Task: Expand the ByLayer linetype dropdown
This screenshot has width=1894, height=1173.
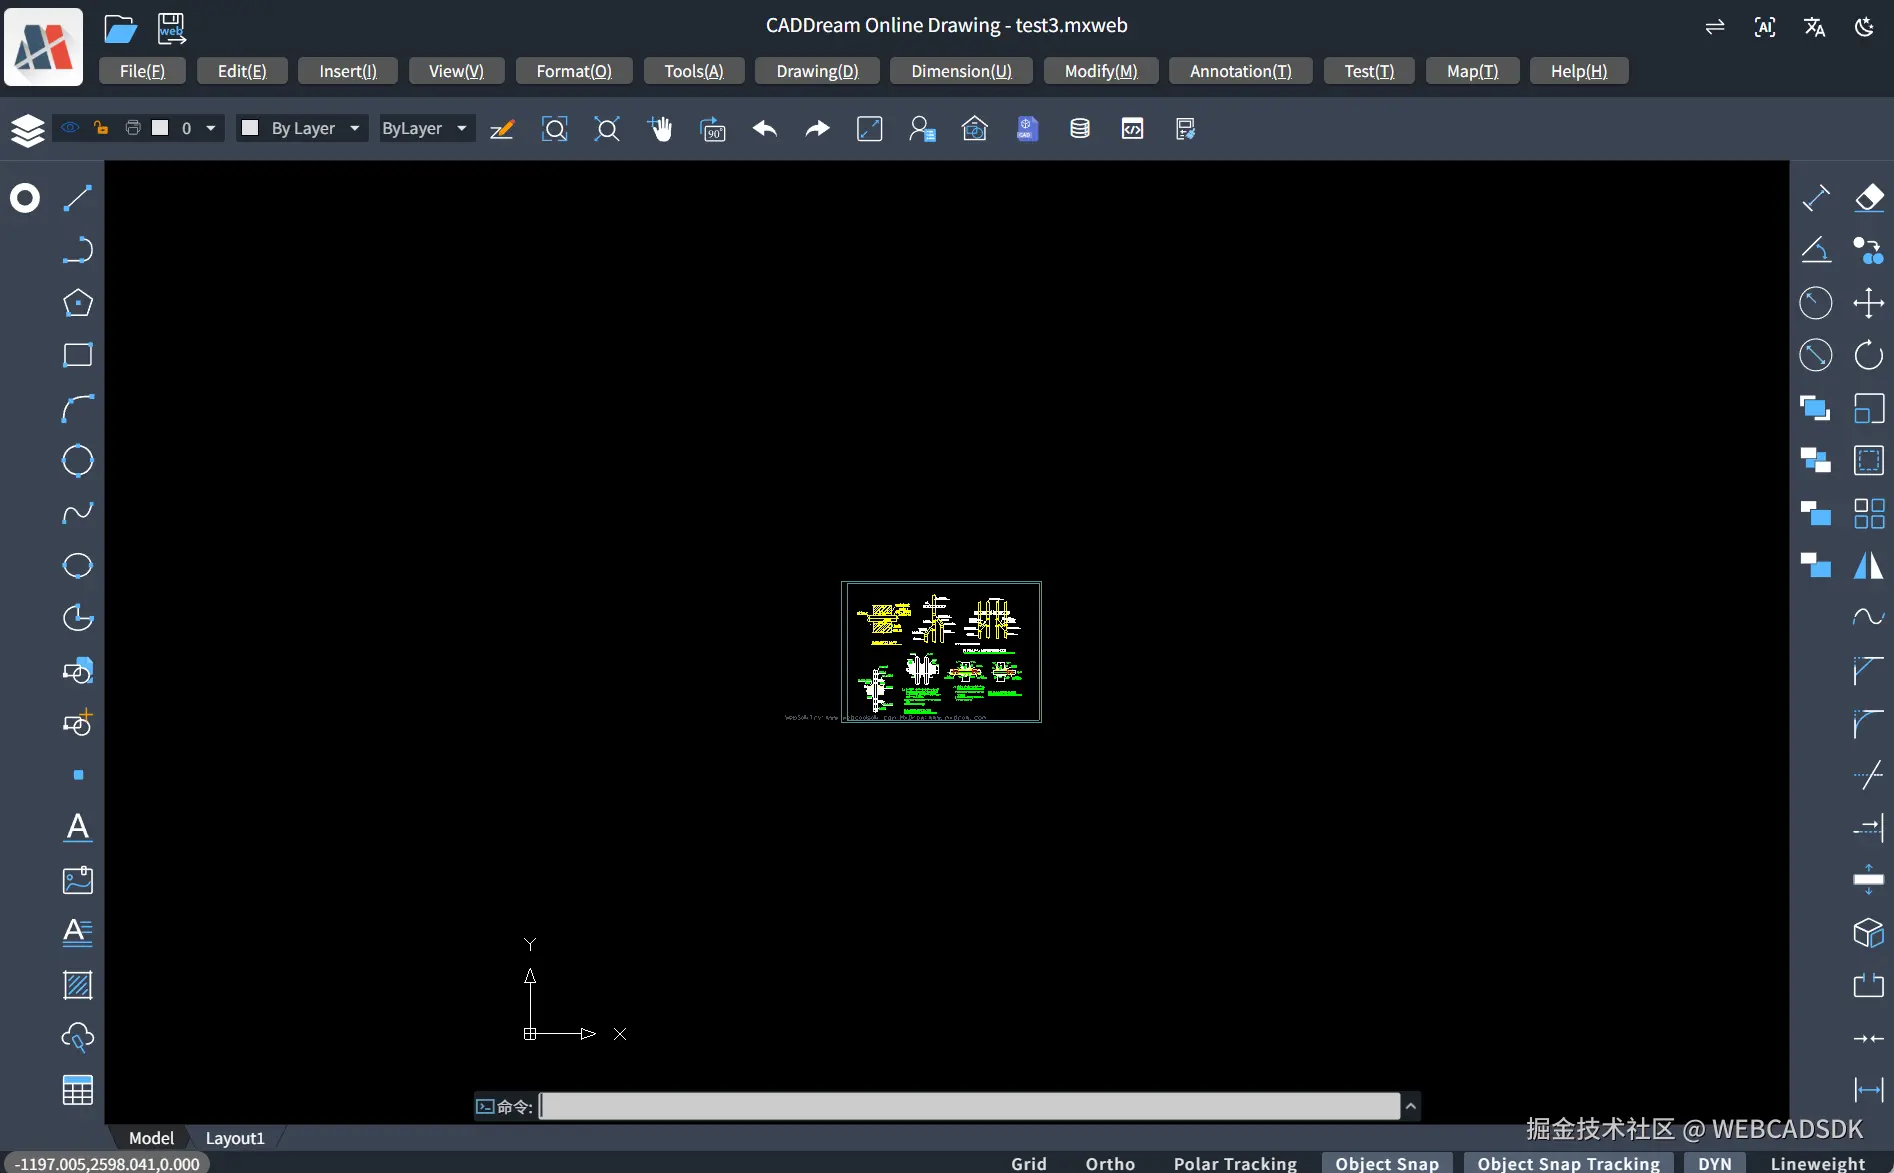Action: click(x=461, y=128)
